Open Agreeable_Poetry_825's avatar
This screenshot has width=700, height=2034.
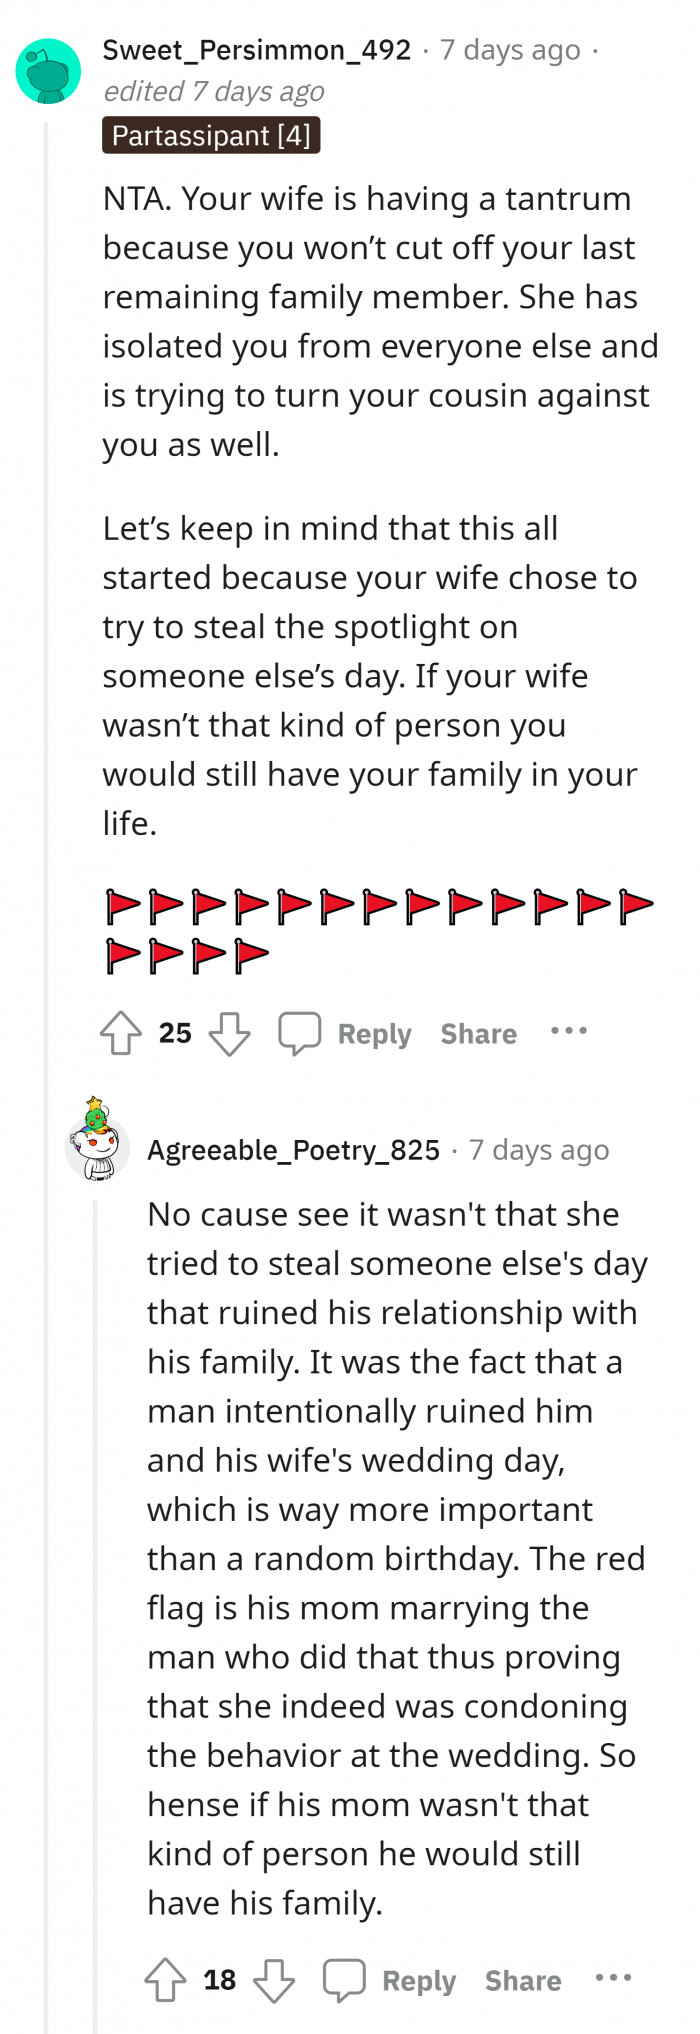point(96,1149)
